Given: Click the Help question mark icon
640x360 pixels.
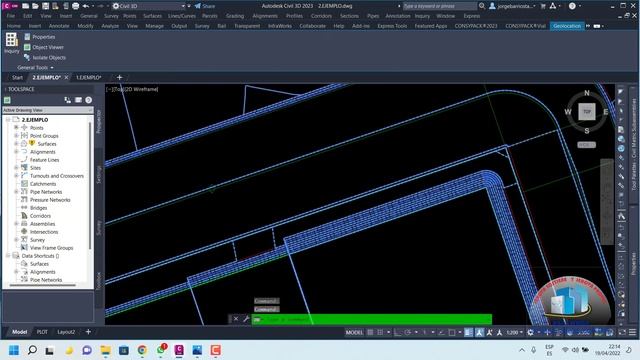Looking at the screenshot, I should (572, 6).
